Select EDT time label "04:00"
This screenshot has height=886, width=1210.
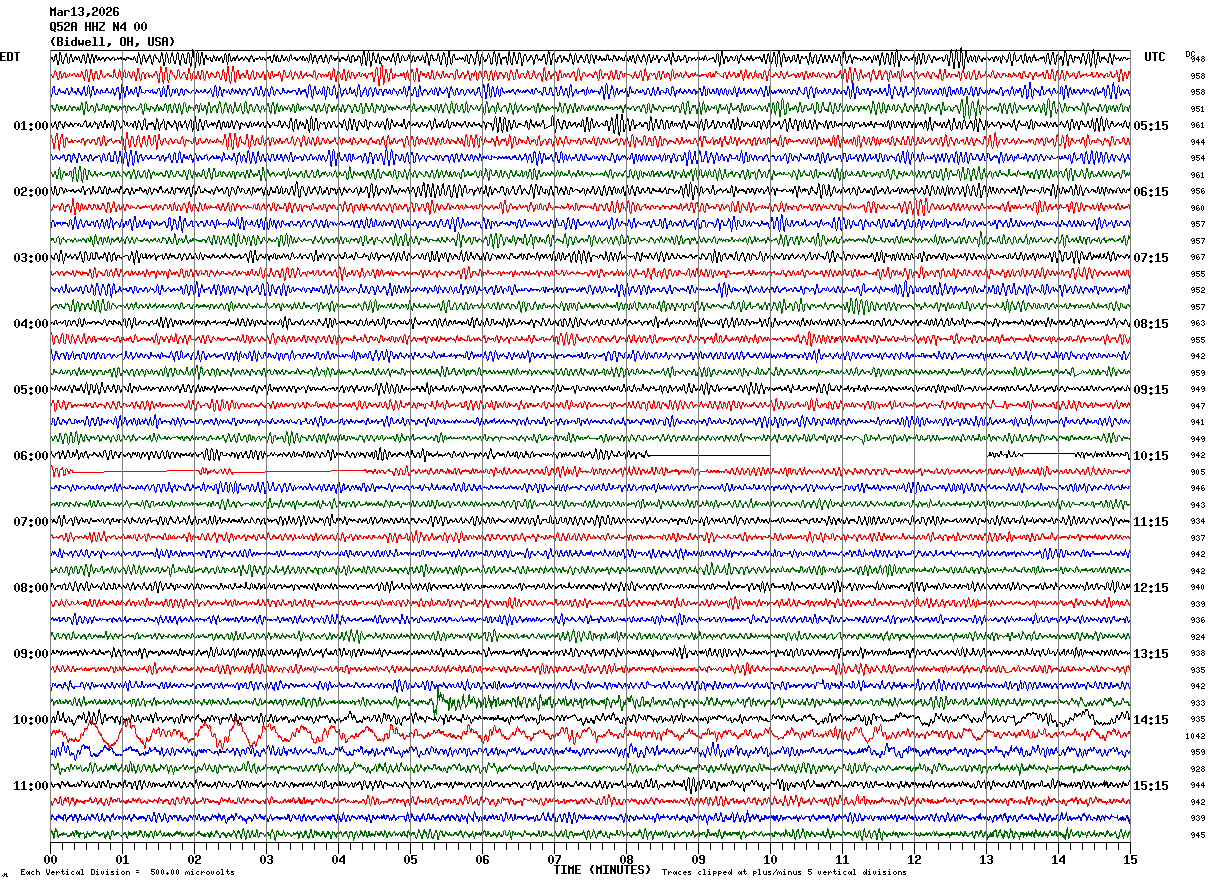pyautogui.click(x=31, y=324)
